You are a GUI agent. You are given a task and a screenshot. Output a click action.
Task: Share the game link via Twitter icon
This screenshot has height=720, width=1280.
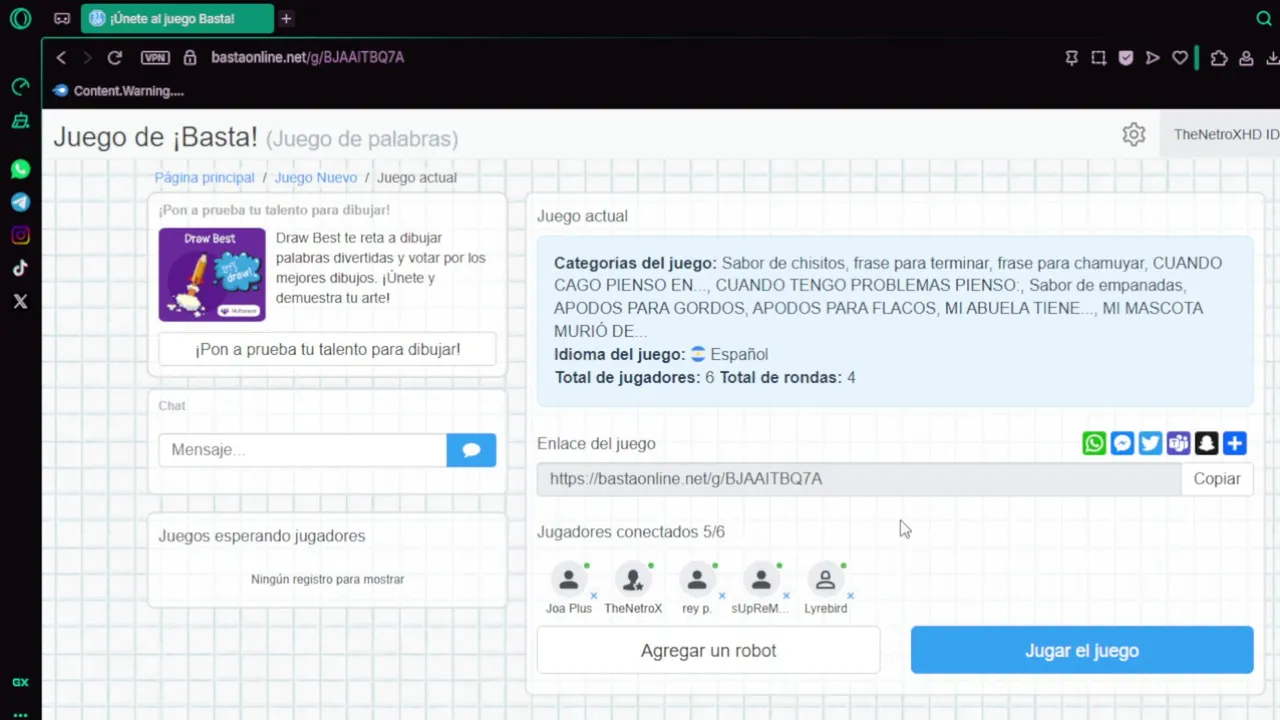[1150, 443]
